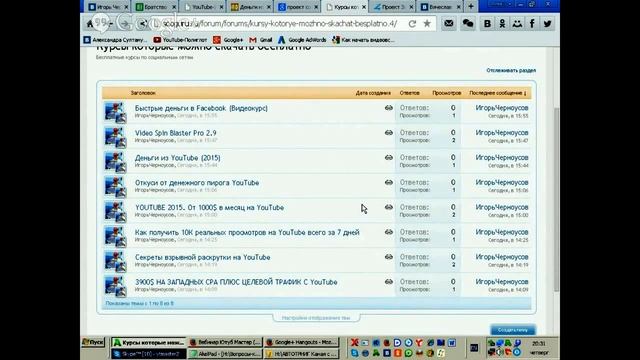Viewport: 640px width, 360px height.
Task: Open a new browser tab with plus
Action: [x=471, y=7]
